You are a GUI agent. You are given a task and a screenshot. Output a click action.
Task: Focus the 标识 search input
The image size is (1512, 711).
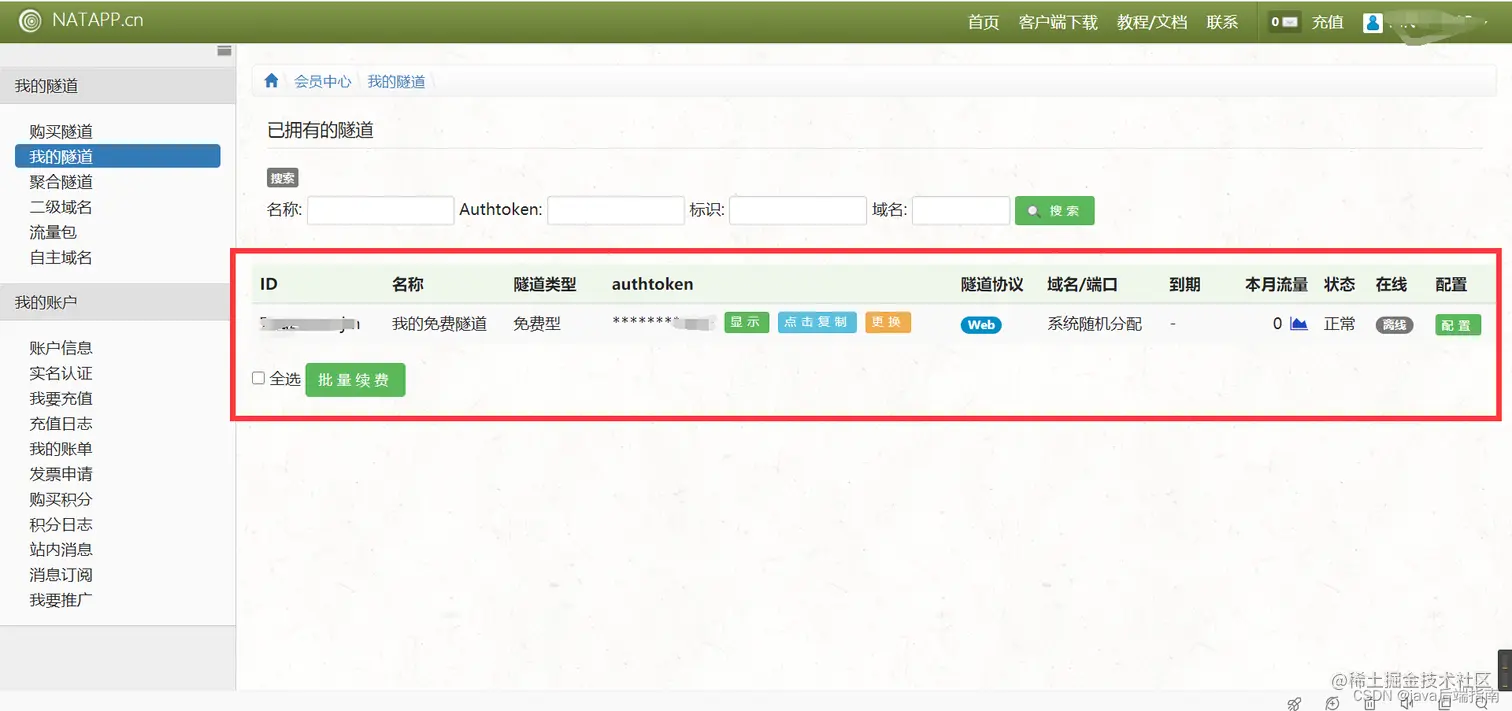(798, 210)
